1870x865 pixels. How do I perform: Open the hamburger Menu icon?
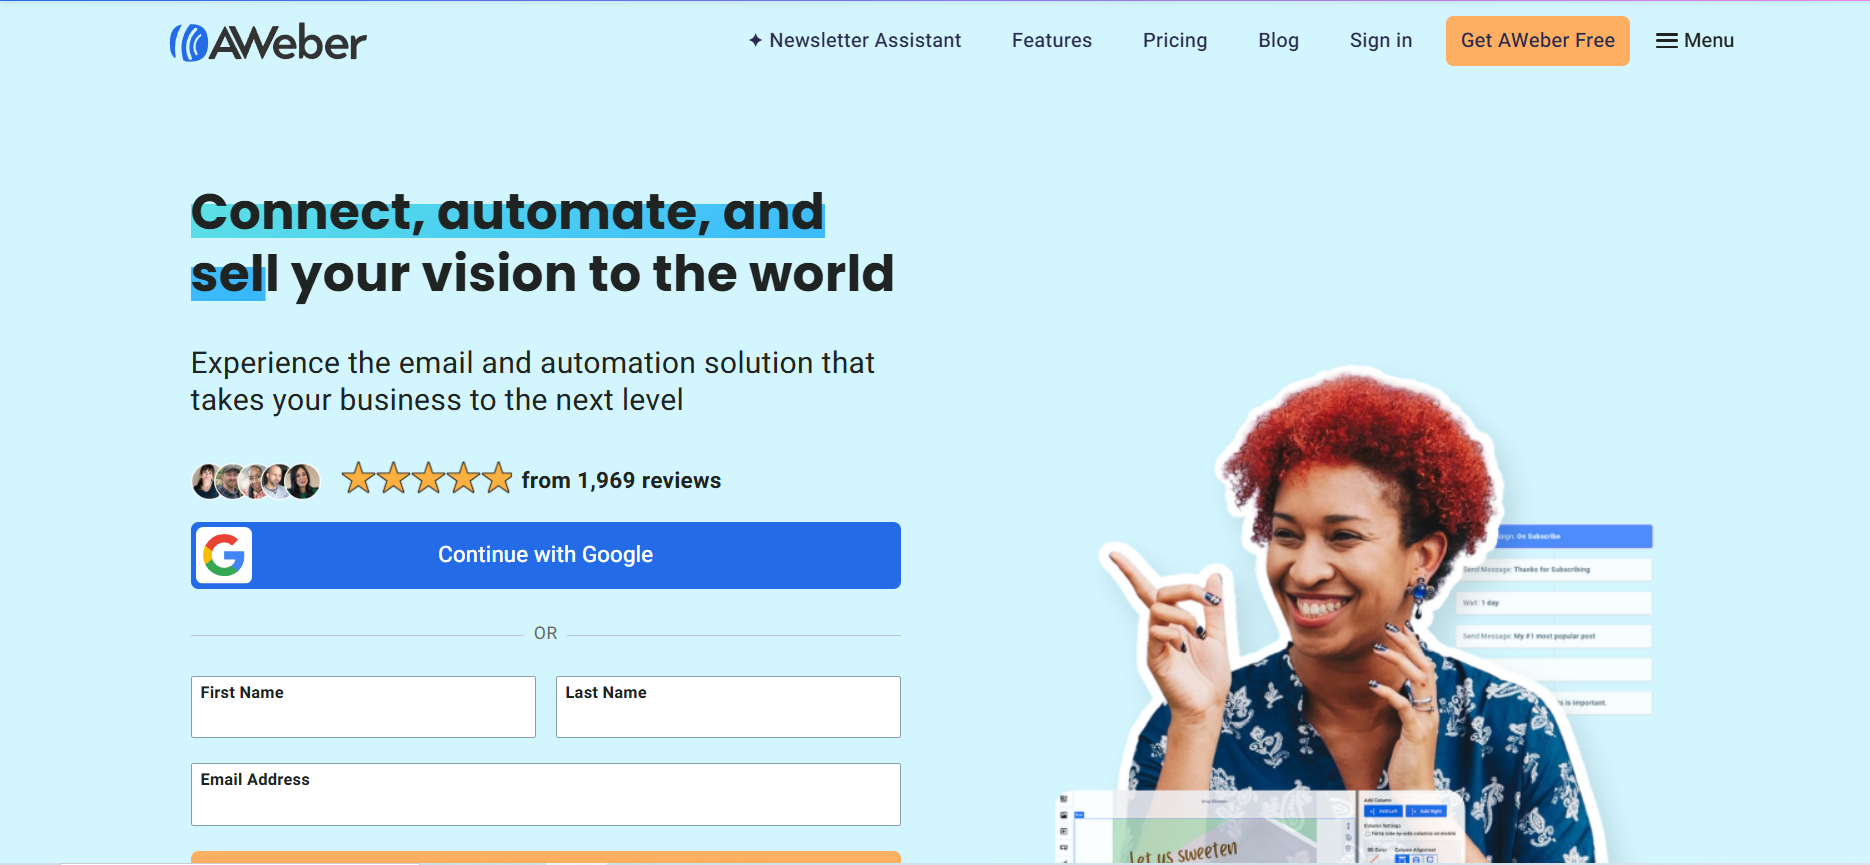1666,41
